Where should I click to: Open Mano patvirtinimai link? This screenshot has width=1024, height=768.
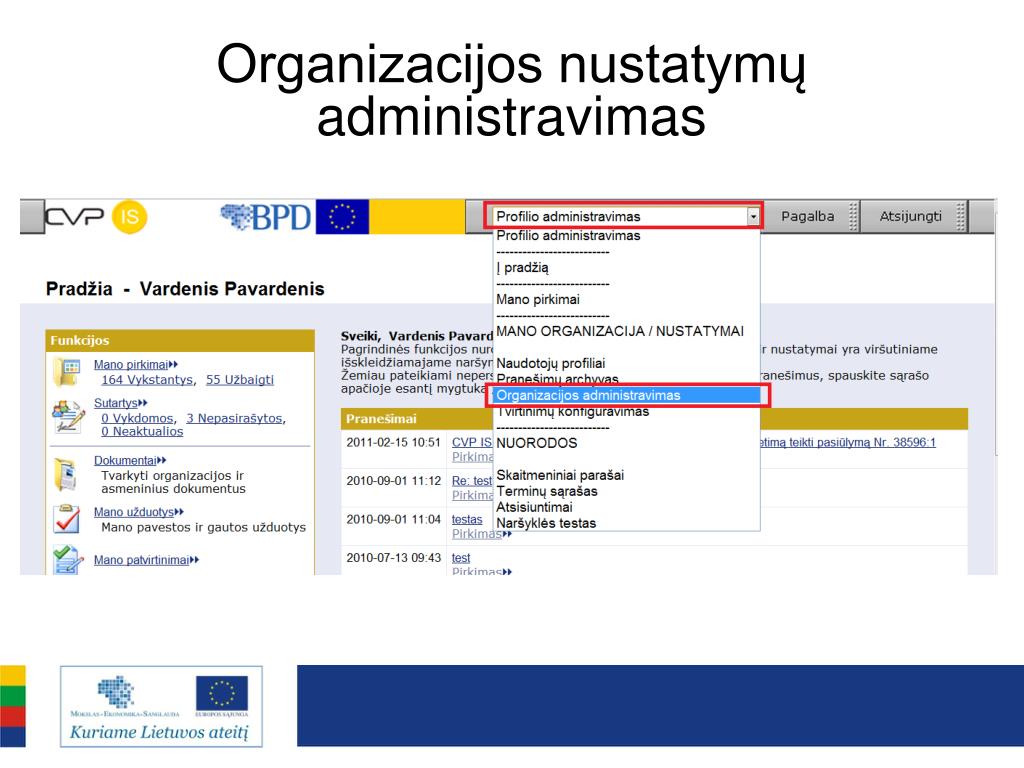(146, 560)
